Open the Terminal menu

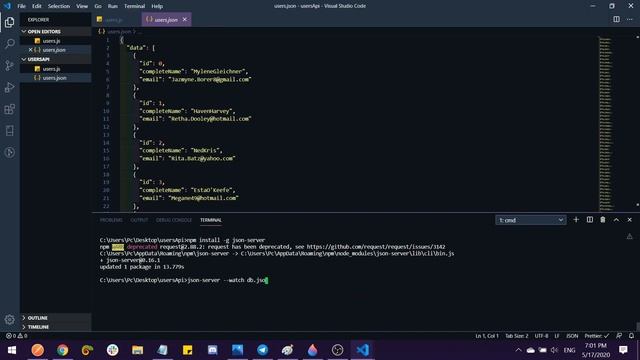point(135,6)
